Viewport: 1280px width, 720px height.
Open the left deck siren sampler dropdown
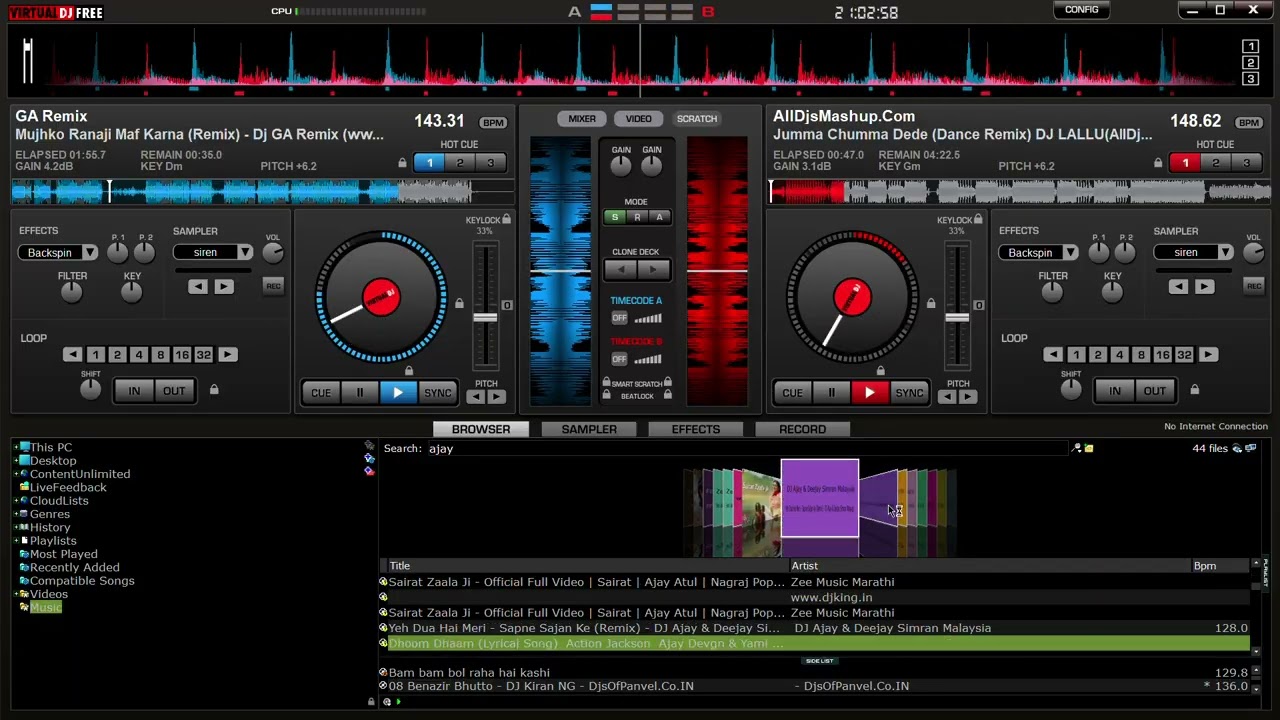point(245,253)
